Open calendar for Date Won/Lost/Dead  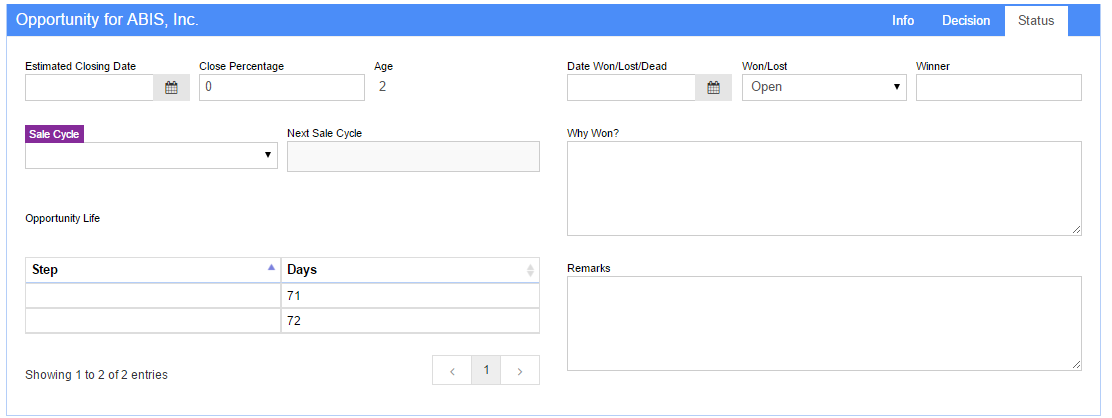[x=713, y=88]
